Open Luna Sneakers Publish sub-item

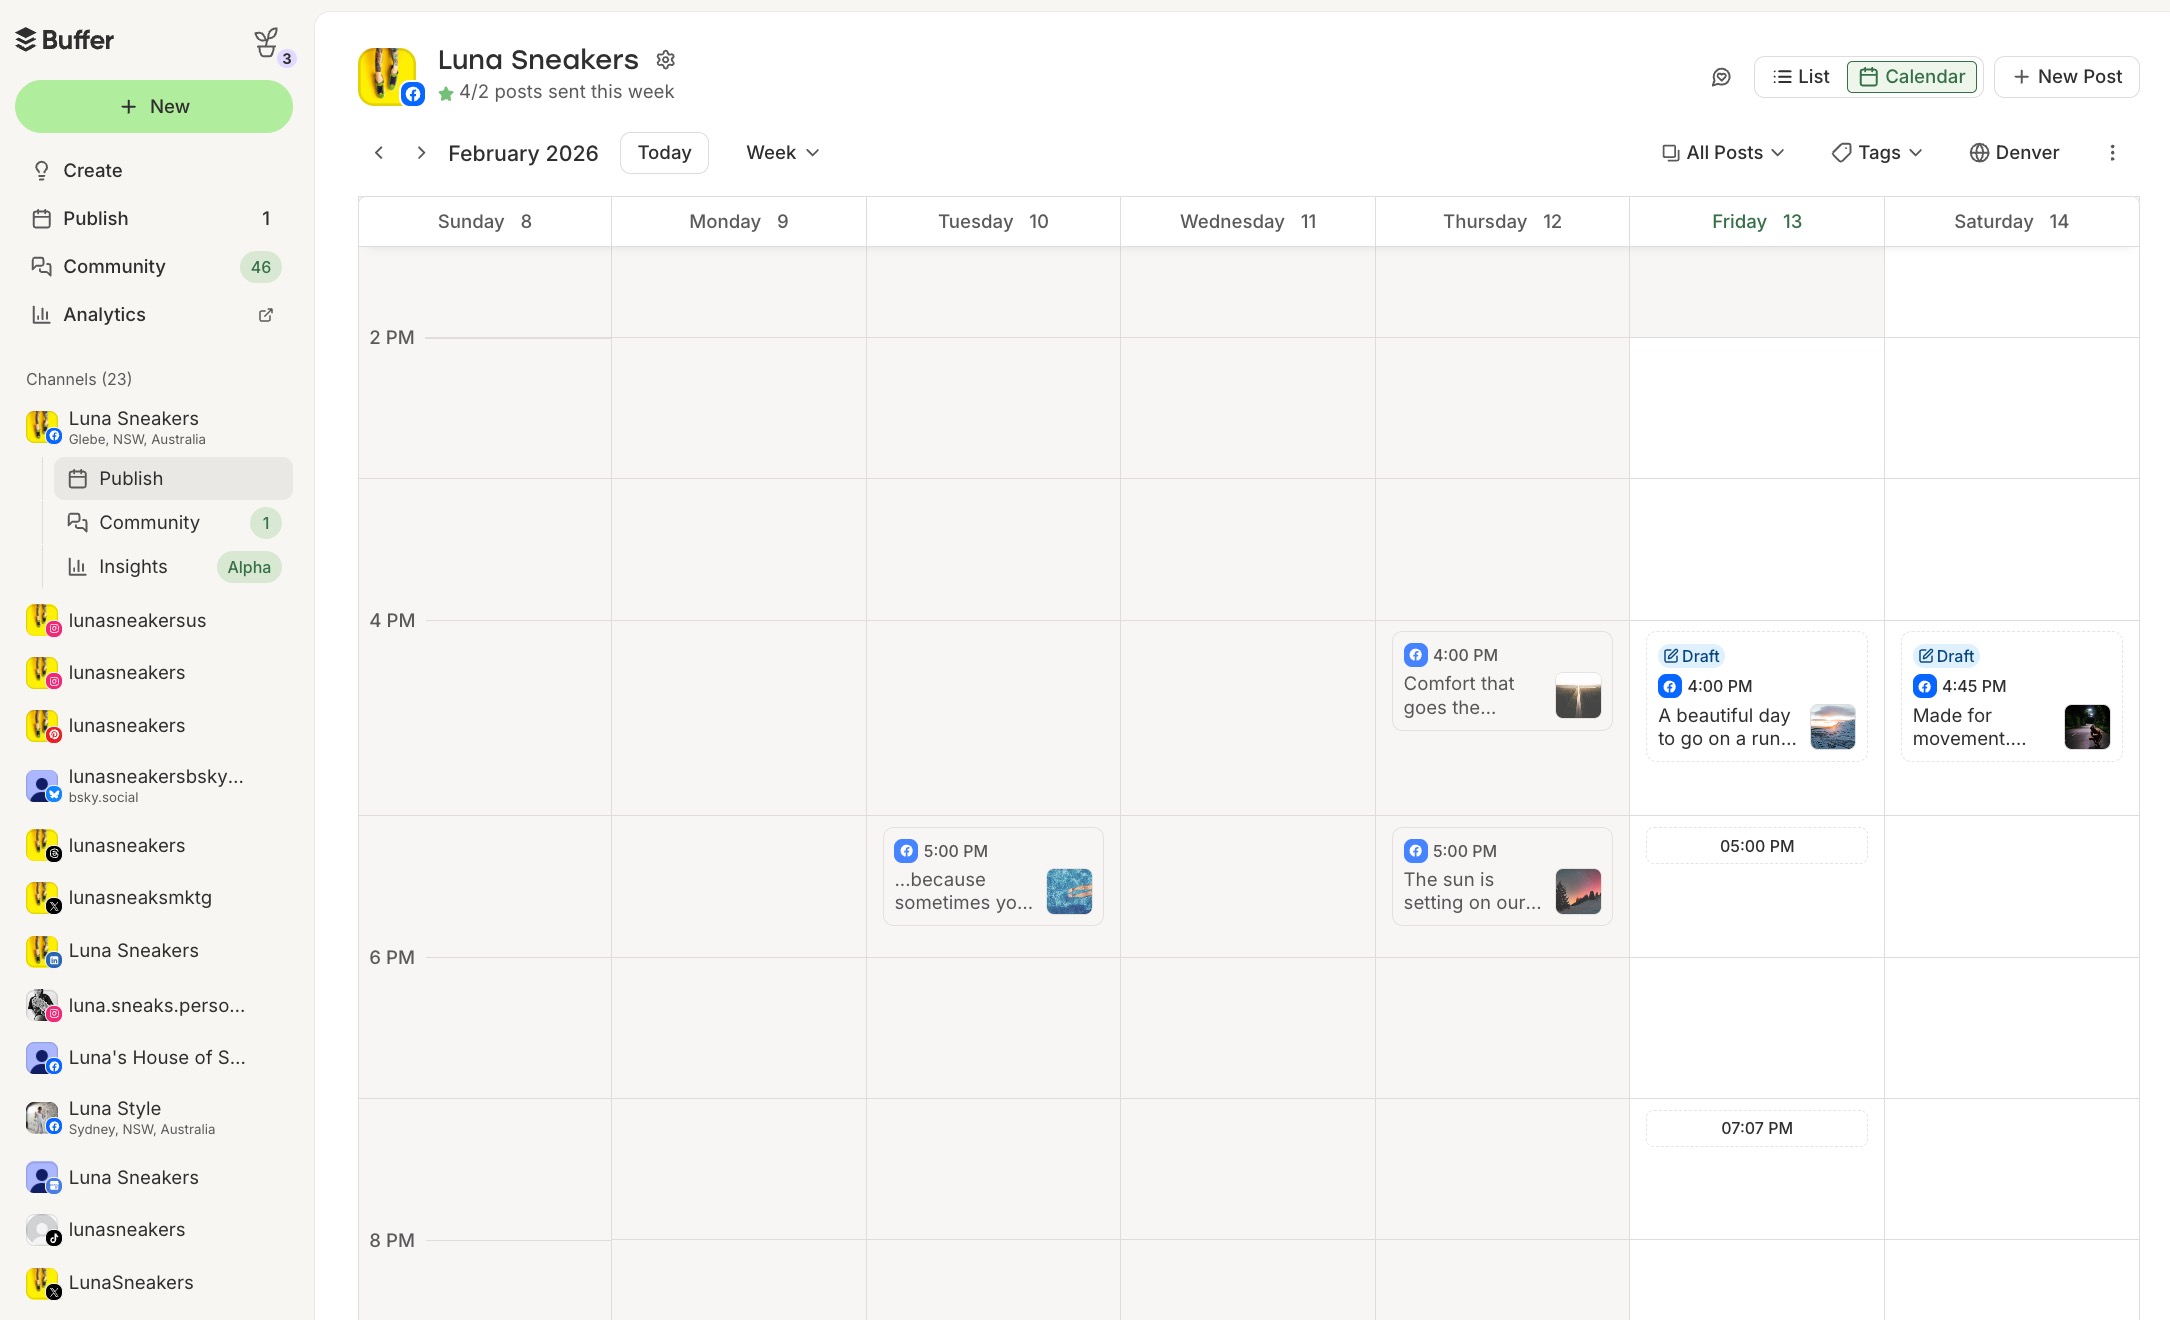(x=173, y=479)
